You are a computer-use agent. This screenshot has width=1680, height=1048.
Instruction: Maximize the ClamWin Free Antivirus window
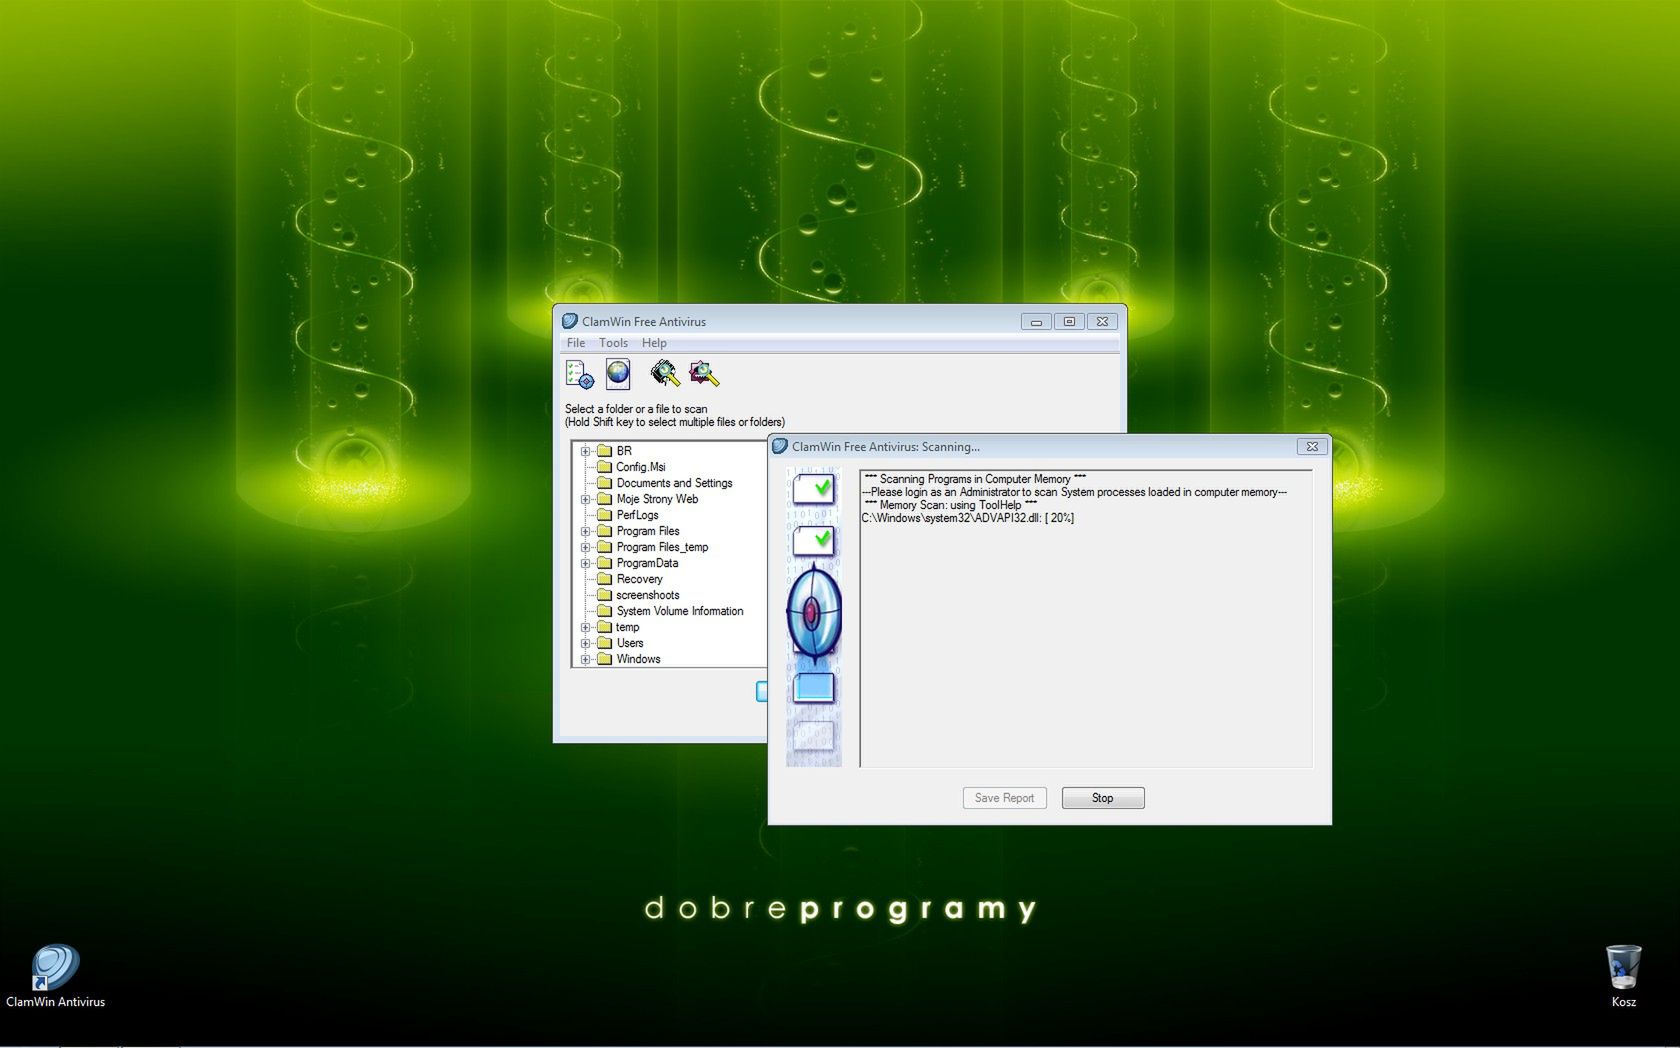coord(1069,321)
